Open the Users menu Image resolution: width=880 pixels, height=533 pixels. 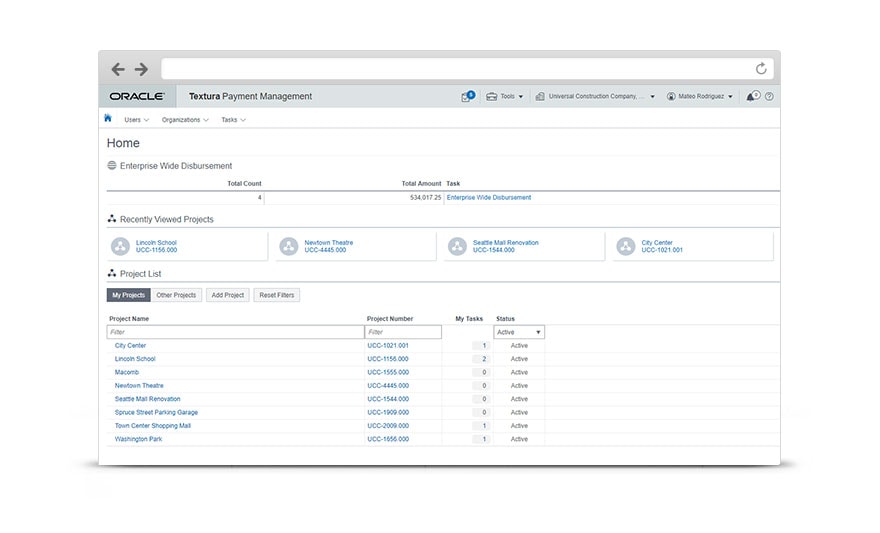pyautogui.click(x=136, y=120)
